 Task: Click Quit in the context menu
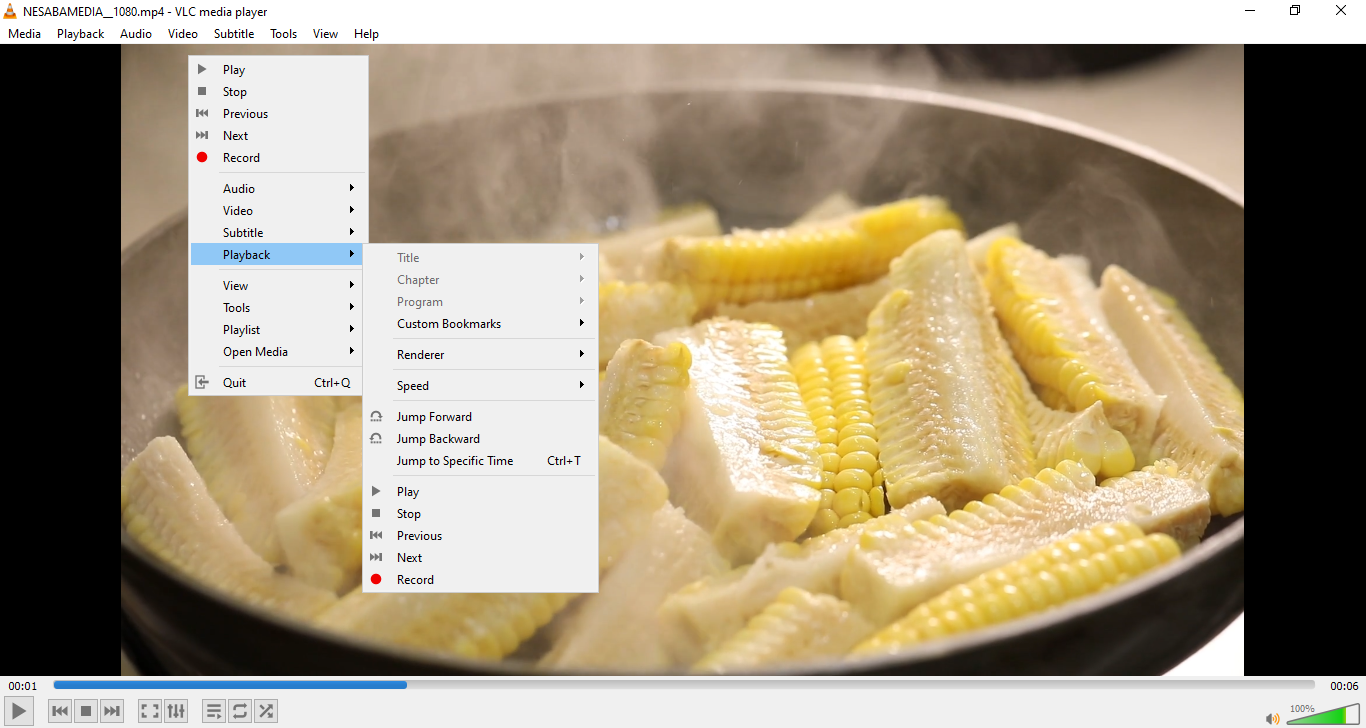click(x=235, y=383)
